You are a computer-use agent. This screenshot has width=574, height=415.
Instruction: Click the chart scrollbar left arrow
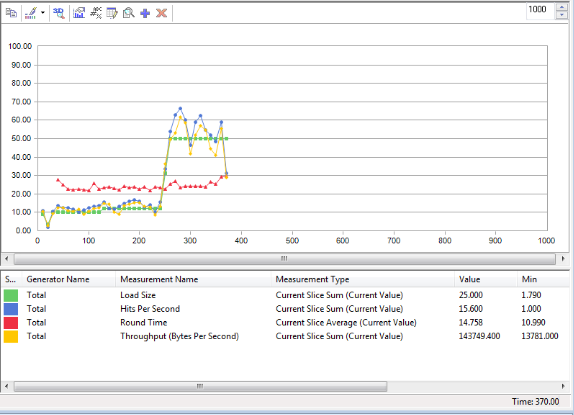click(x=7, y=259)
